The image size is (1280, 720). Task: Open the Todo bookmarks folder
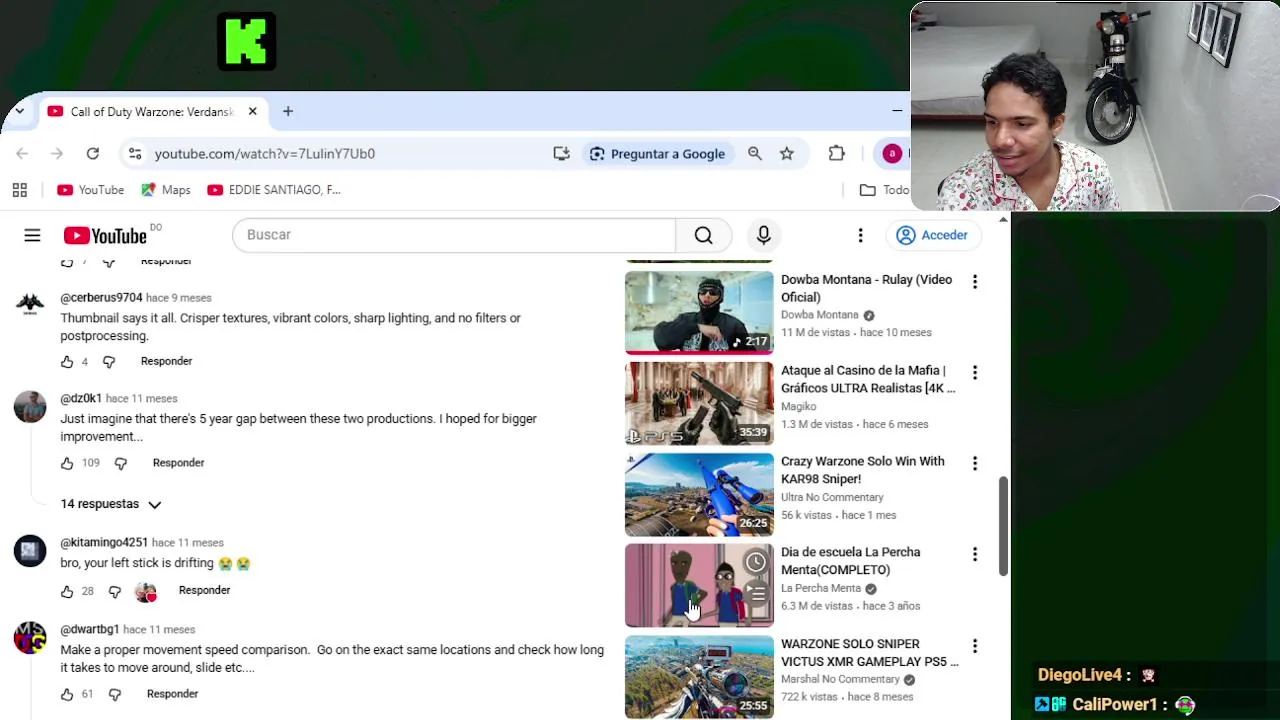click(x=884, y=190)
